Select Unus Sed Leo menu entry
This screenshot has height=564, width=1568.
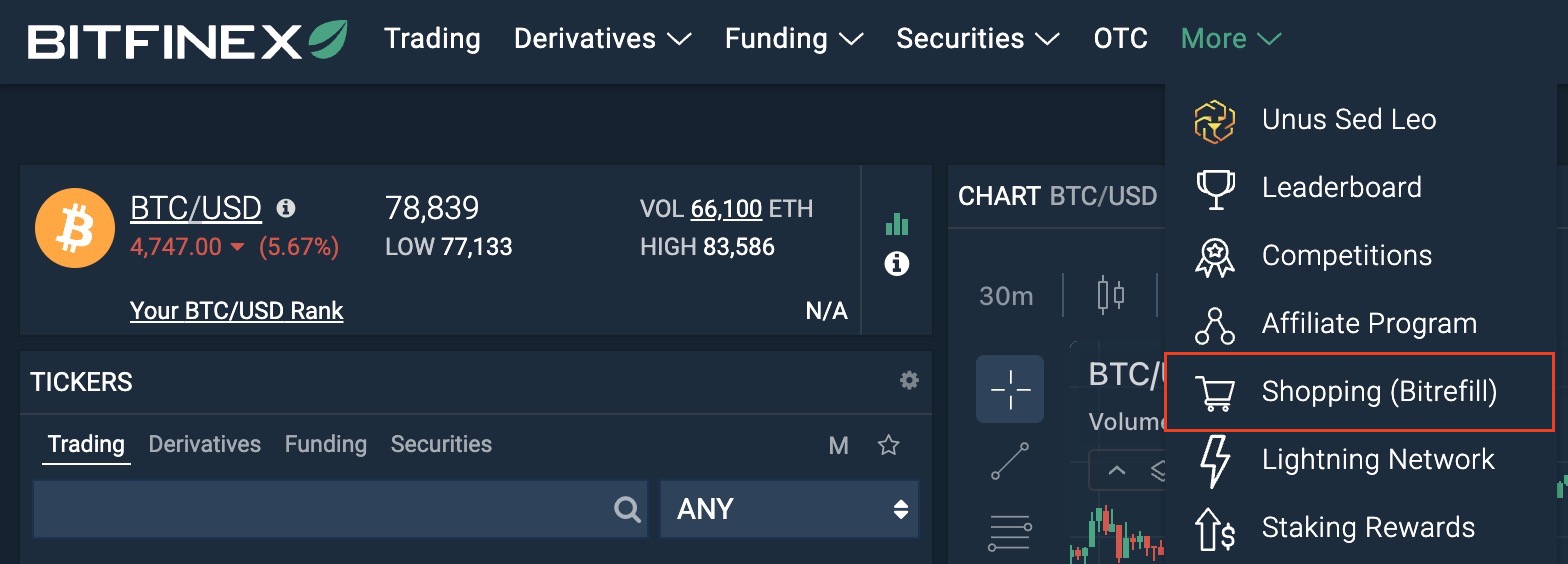point(1360,120)
